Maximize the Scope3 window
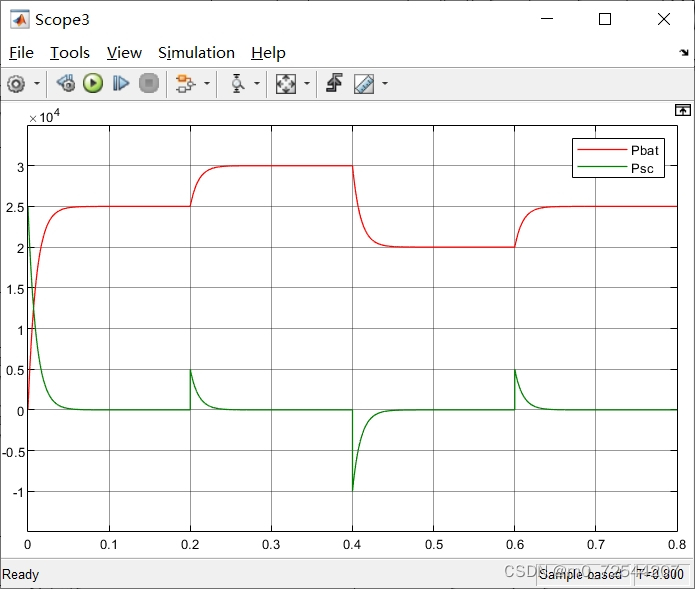This screenshot has height=589, width=695. pyautogui.click(x=605, y=19)
